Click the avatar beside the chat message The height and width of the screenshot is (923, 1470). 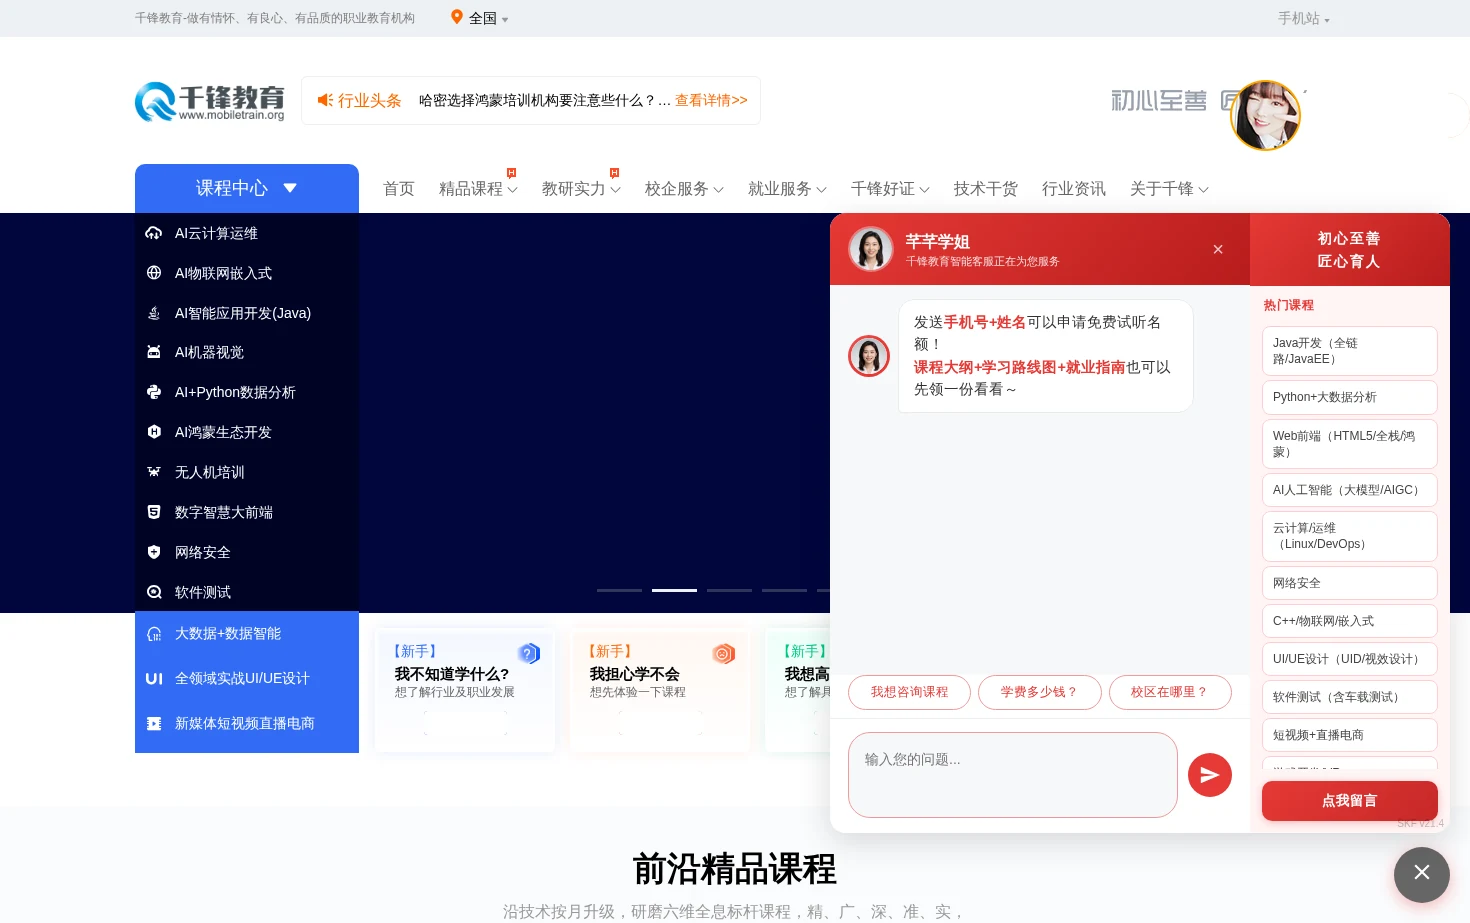(x=869, y=356)
